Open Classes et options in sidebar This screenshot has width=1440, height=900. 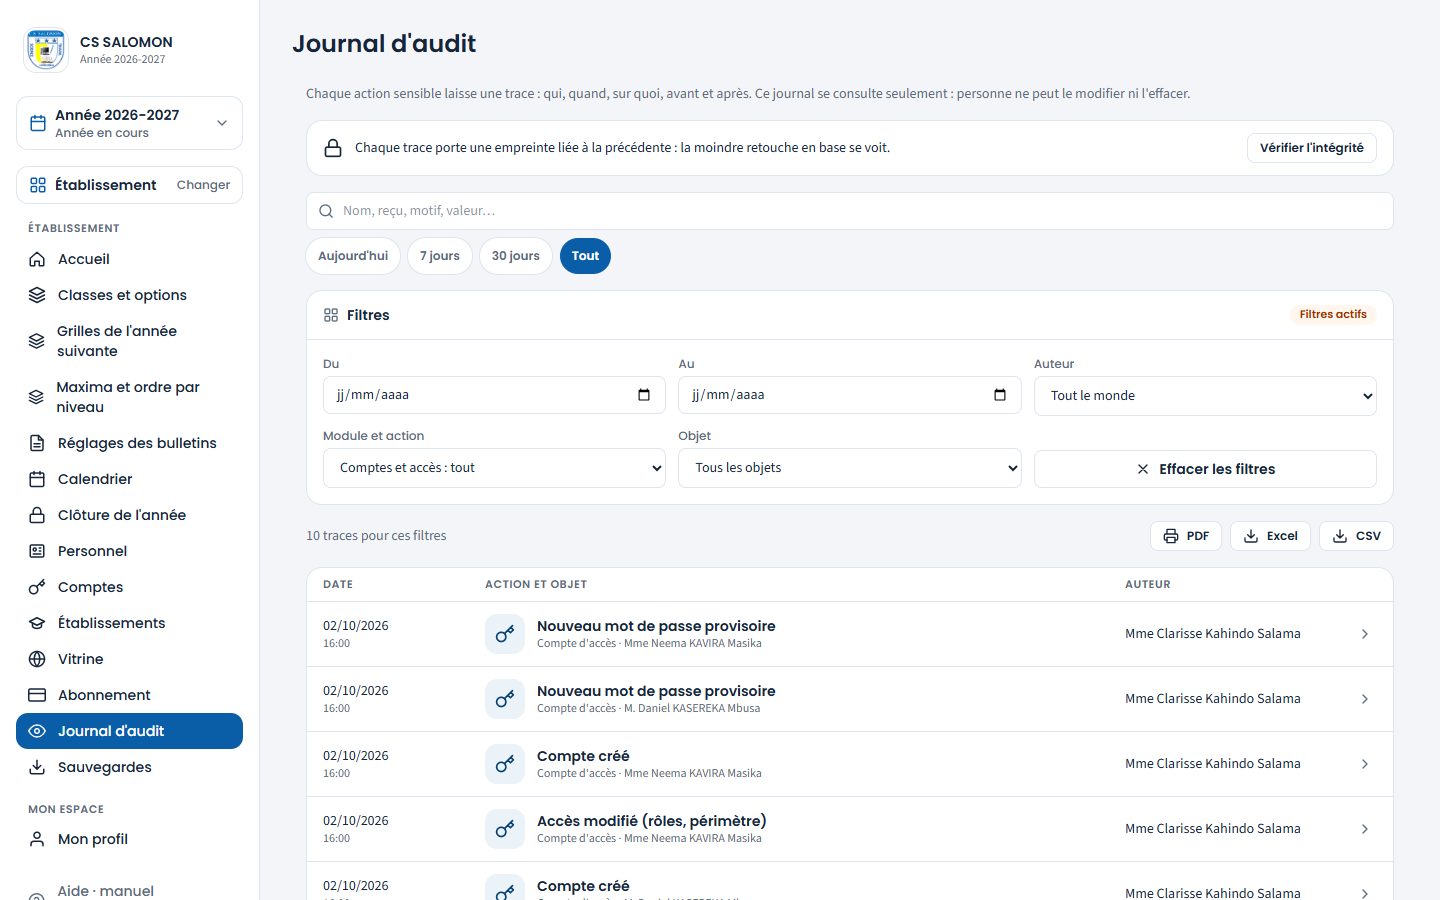pos(129,295)
